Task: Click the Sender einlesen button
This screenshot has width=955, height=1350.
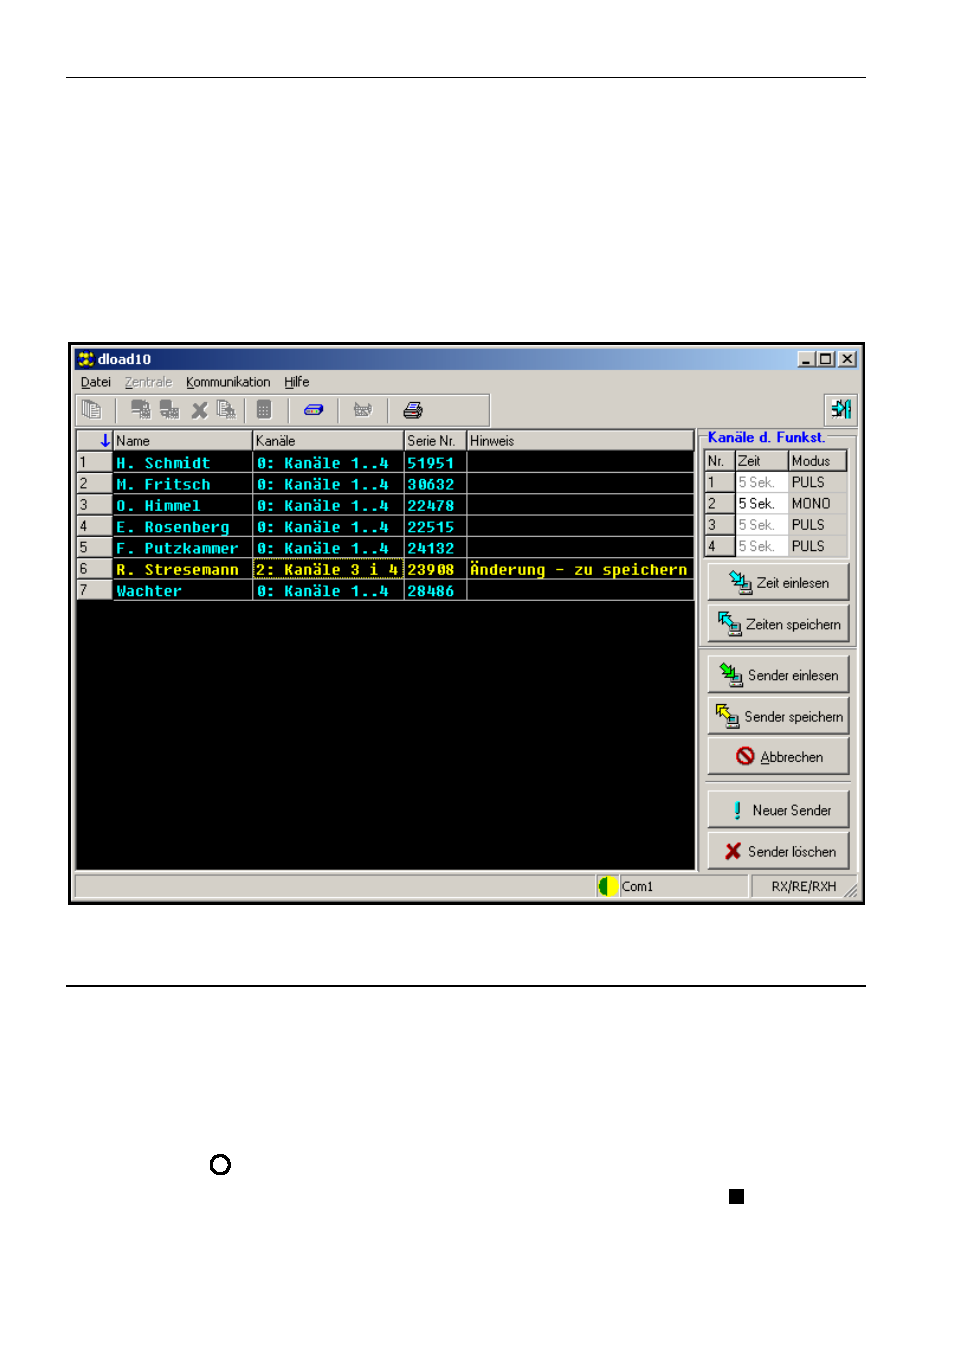Action: (778, 675)
